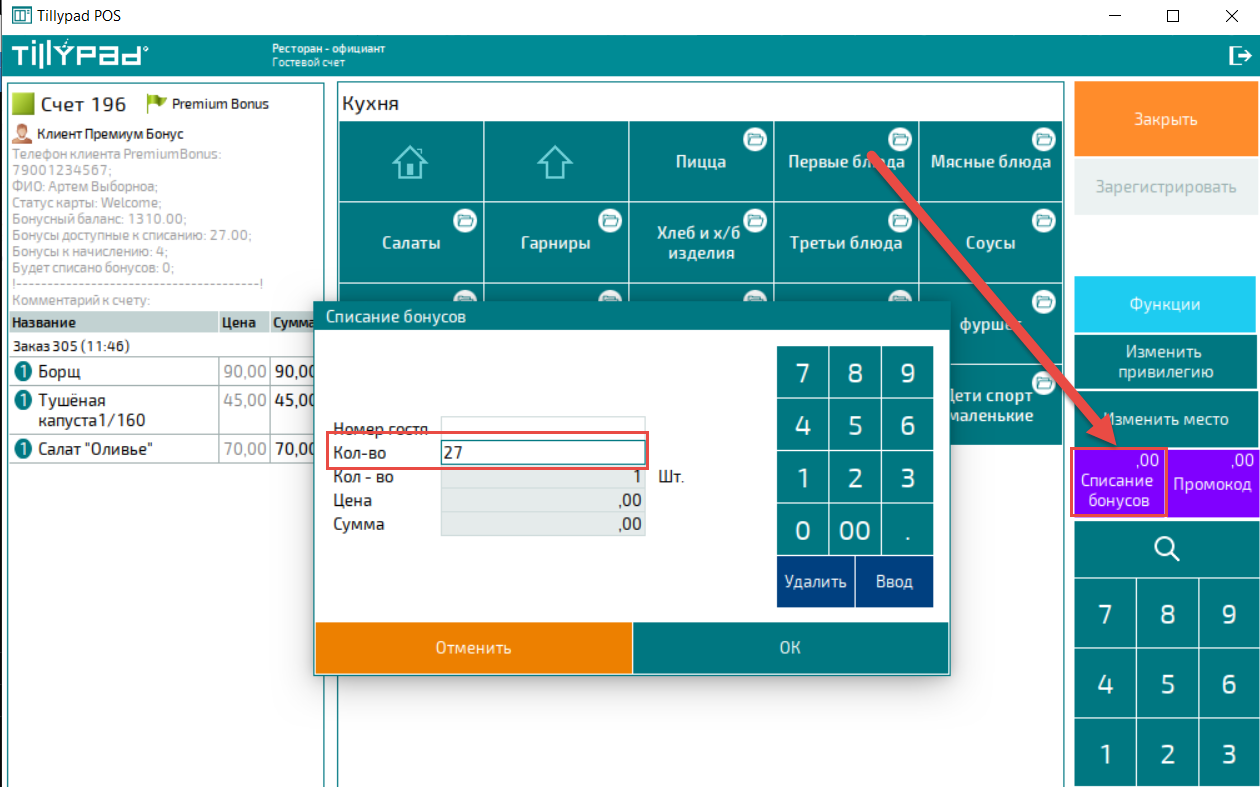This screenshot has width=1260, height=787.
Task: Click the magnifier search icon
Action: coord(1166,549)
